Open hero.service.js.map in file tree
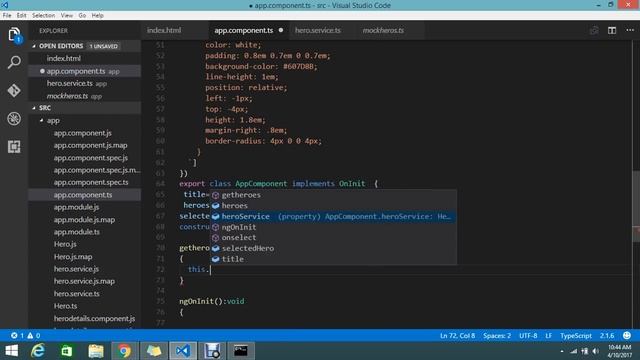This screenshot has height=360, width=640. click(85, 281)
